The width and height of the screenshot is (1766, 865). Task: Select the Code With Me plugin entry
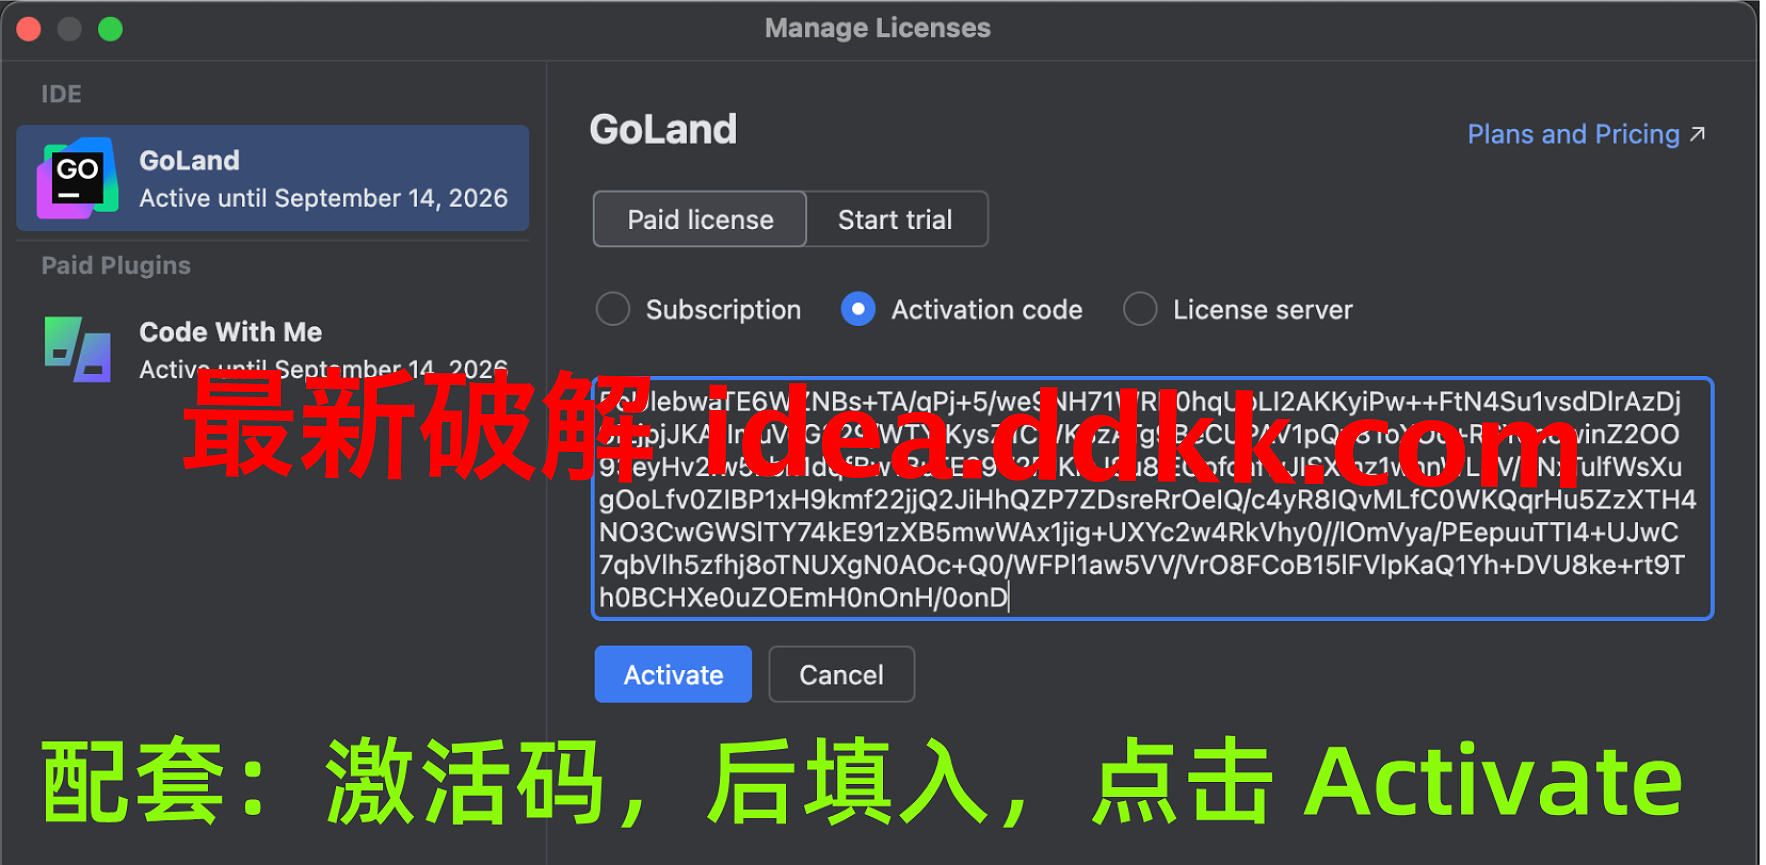[x=273, y=349]
